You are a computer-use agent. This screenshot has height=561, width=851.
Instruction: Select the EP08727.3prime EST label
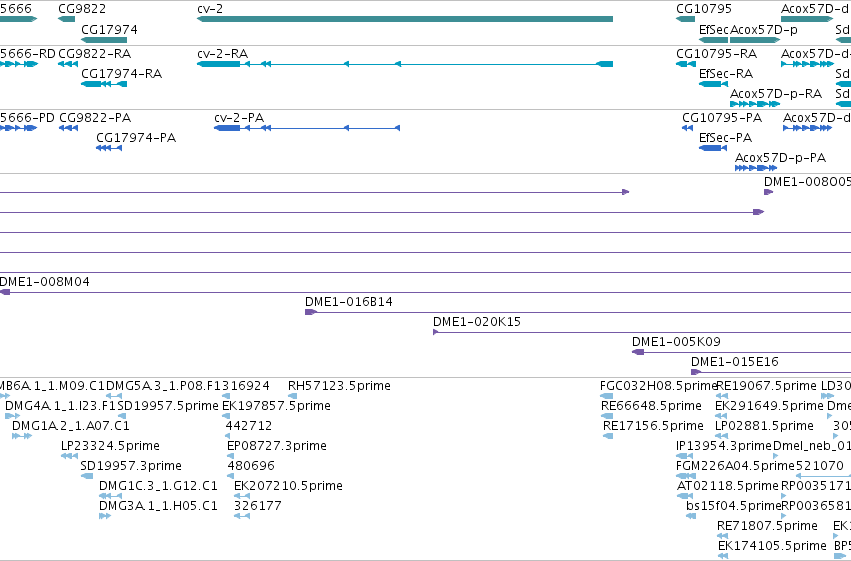pos(277,446)
